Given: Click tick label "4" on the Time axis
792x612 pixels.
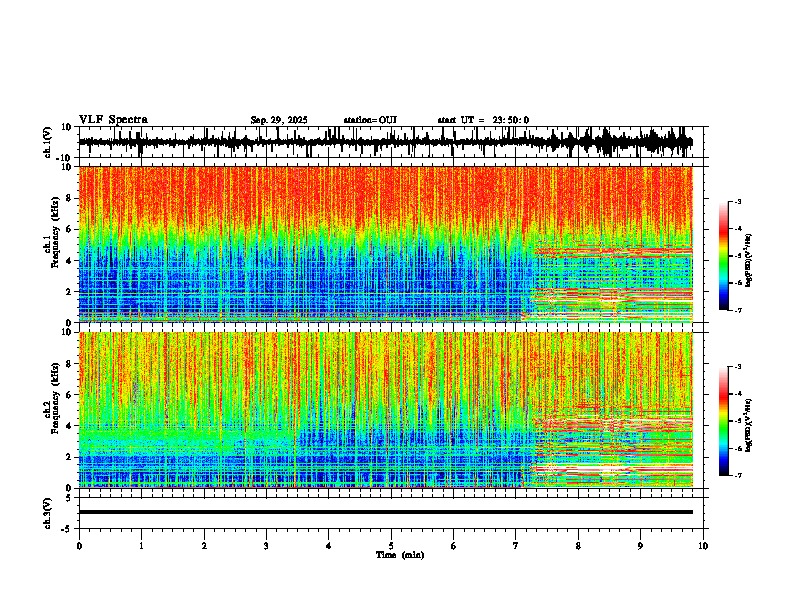Looking at the screenshot, I should [329, 546].
